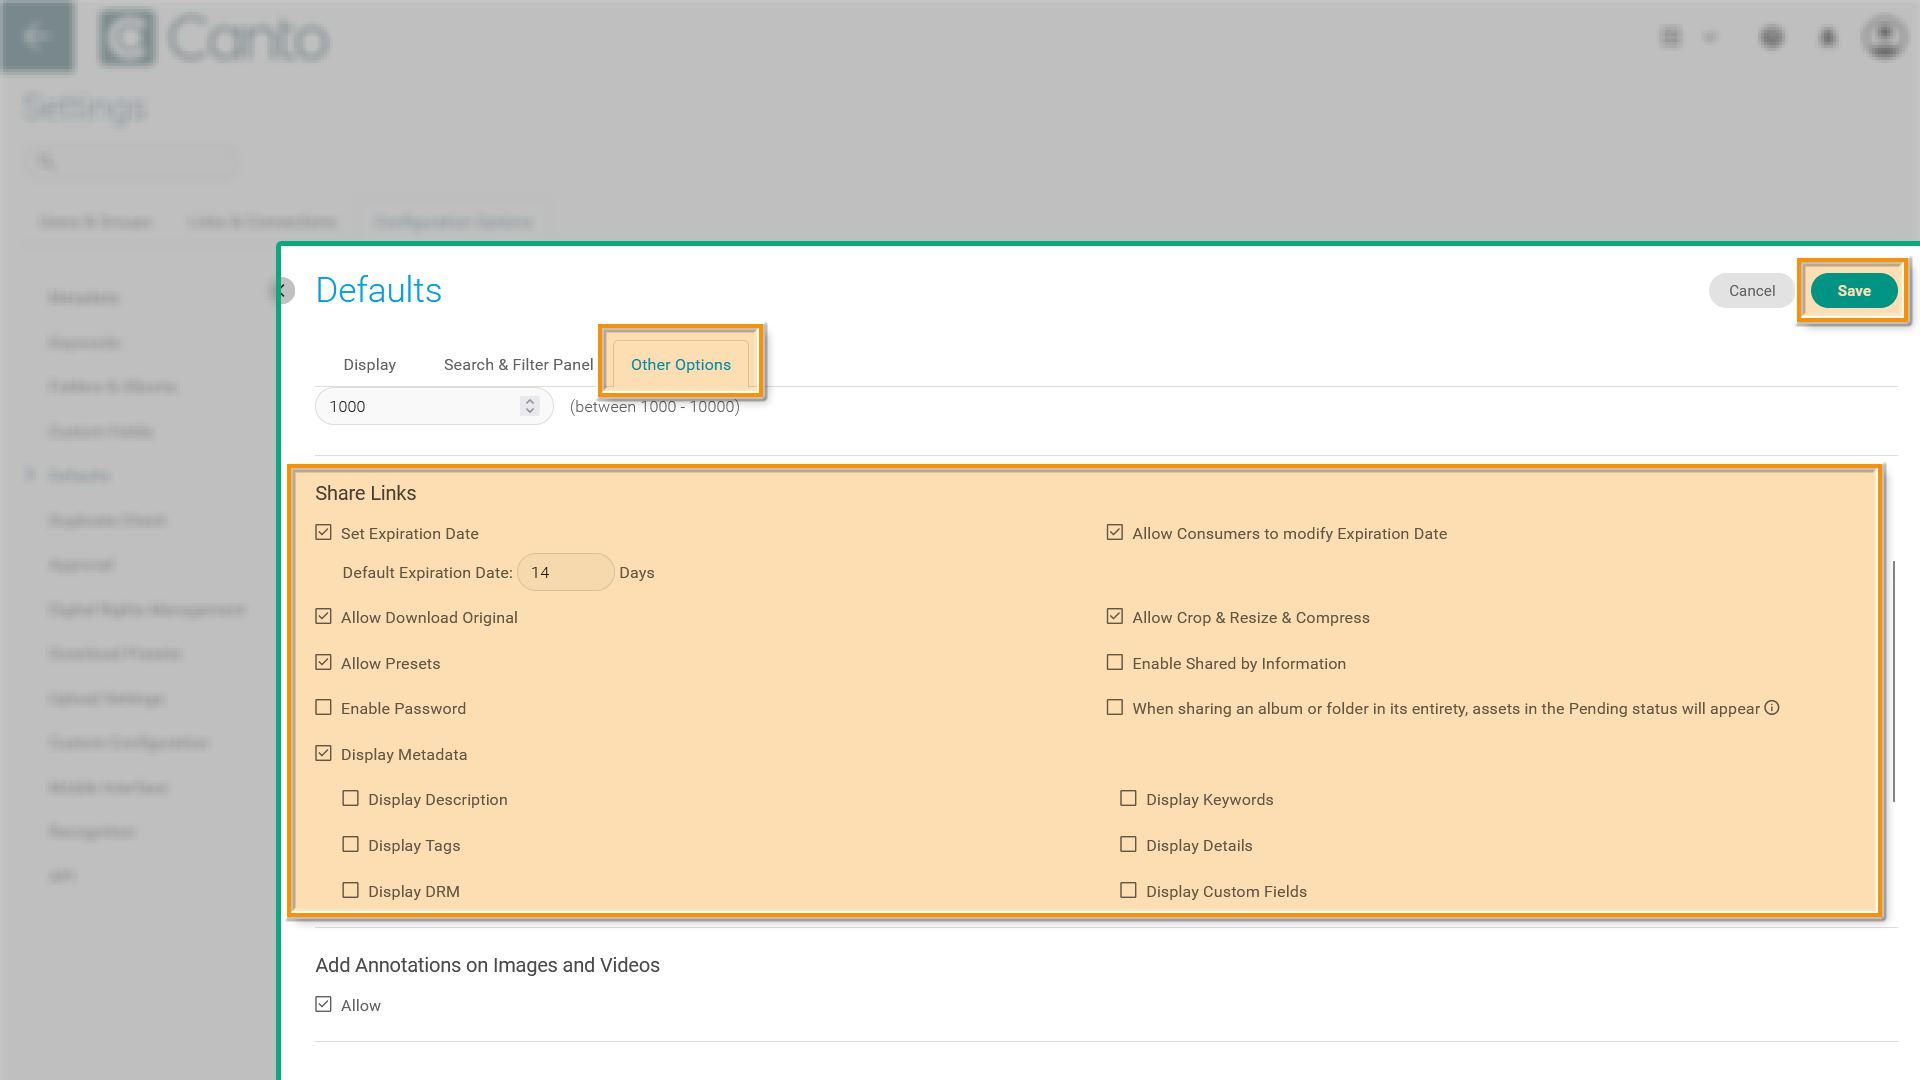
Task: Open the apps grid icon in header
Action: 1670,38
